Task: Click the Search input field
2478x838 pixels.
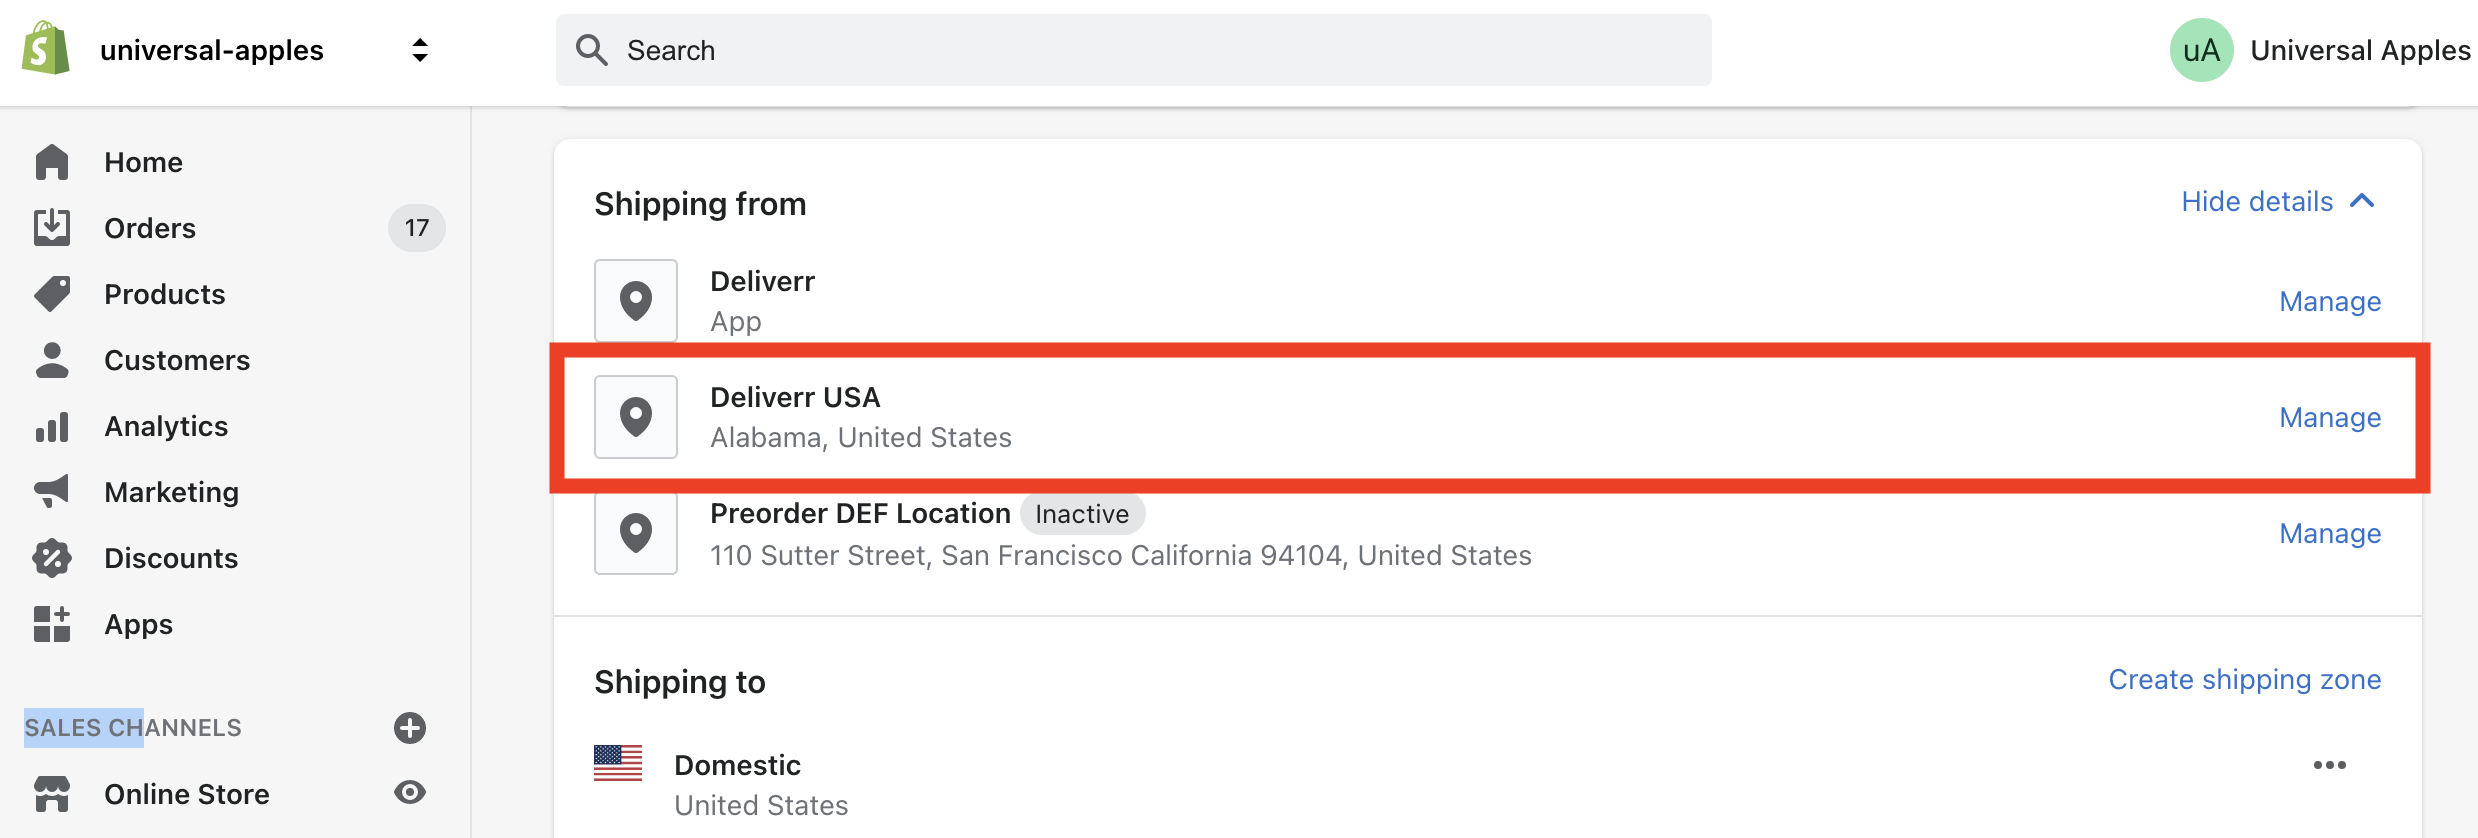Action: click(x=1134, y=50)
